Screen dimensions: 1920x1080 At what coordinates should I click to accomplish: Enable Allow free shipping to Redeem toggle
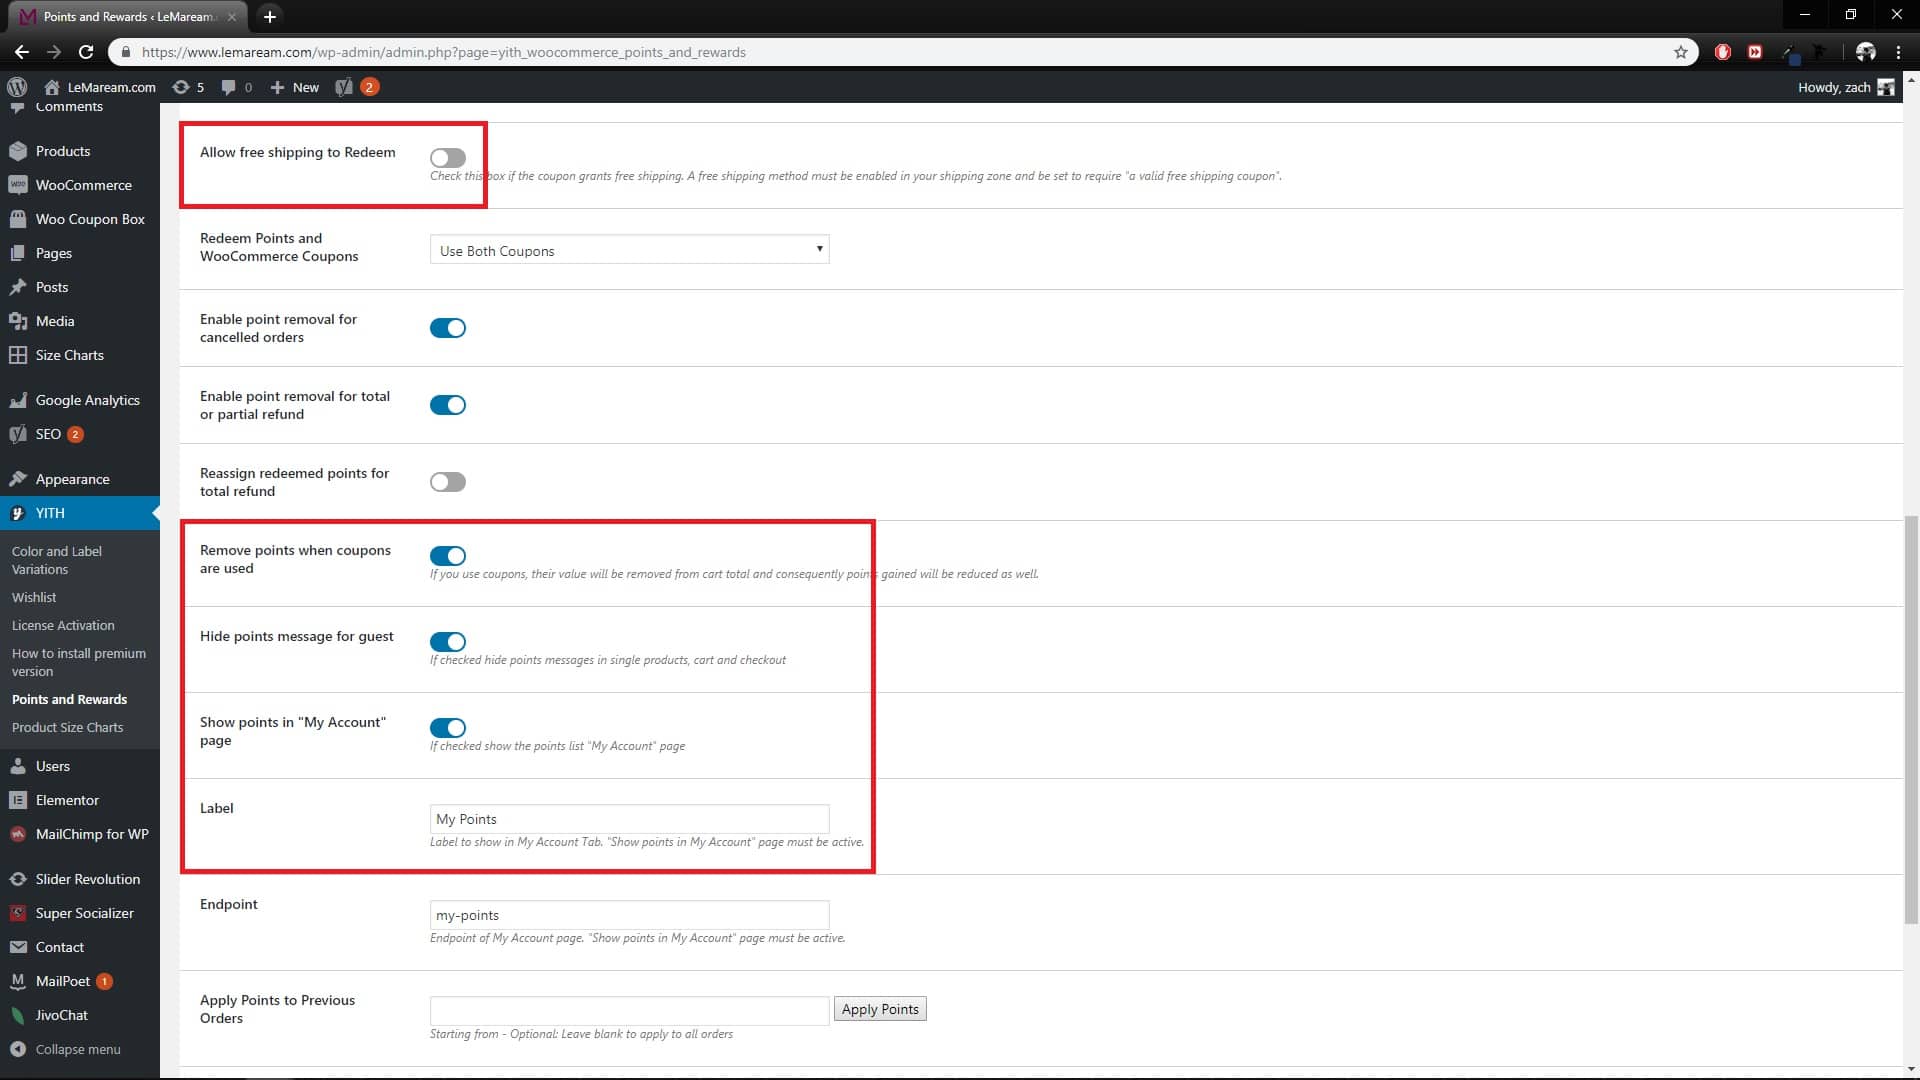coord(448,158)
